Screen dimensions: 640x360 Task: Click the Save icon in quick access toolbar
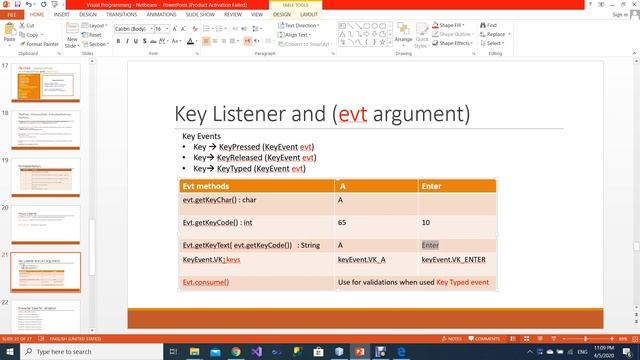pos(18,4)
